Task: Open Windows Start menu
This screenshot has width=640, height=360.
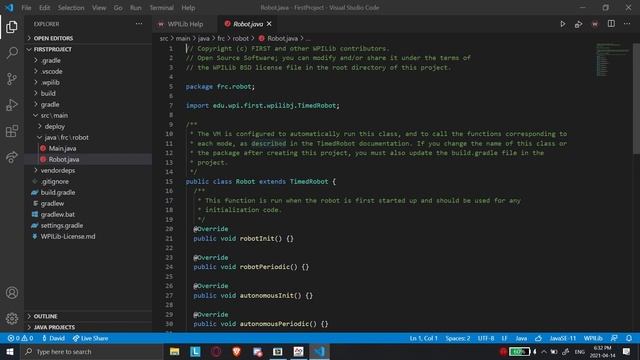Action: 10,351
